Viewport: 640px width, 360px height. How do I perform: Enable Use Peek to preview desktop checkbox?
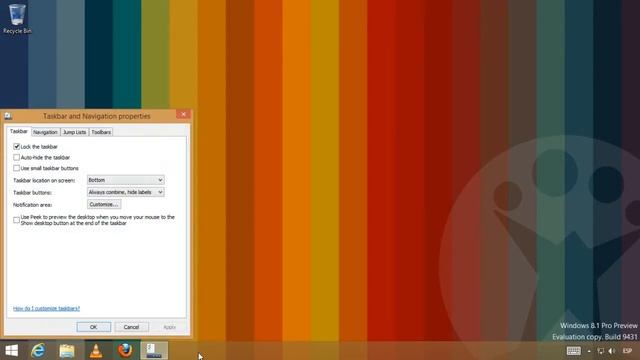pyautogui.click(x=17, y=220)
